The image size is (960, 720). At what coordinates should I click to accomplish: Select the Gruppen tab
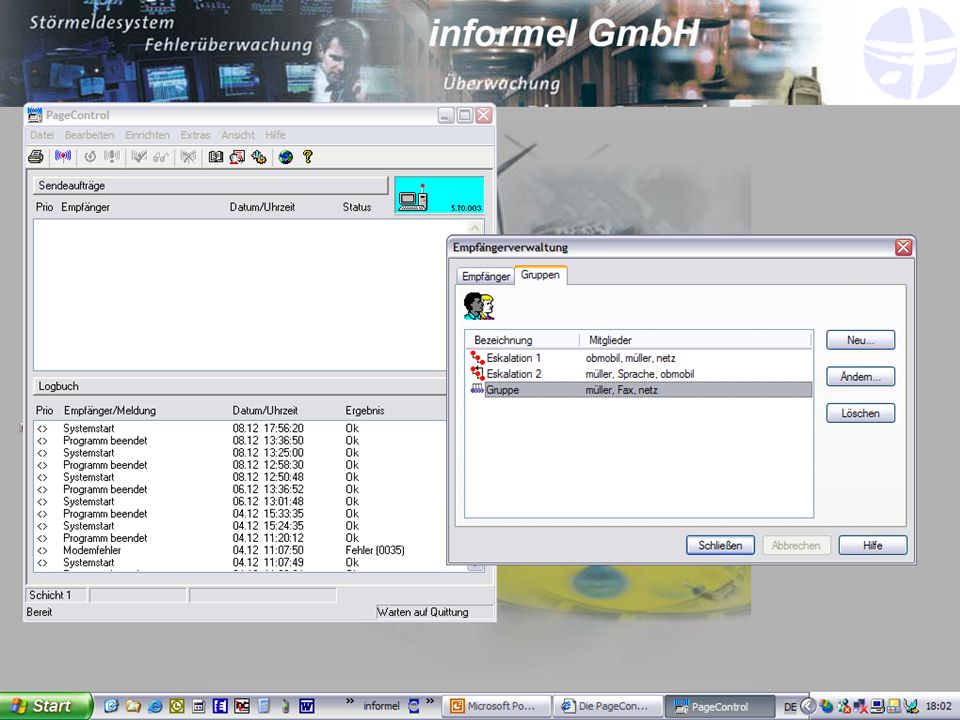(541, 275)
